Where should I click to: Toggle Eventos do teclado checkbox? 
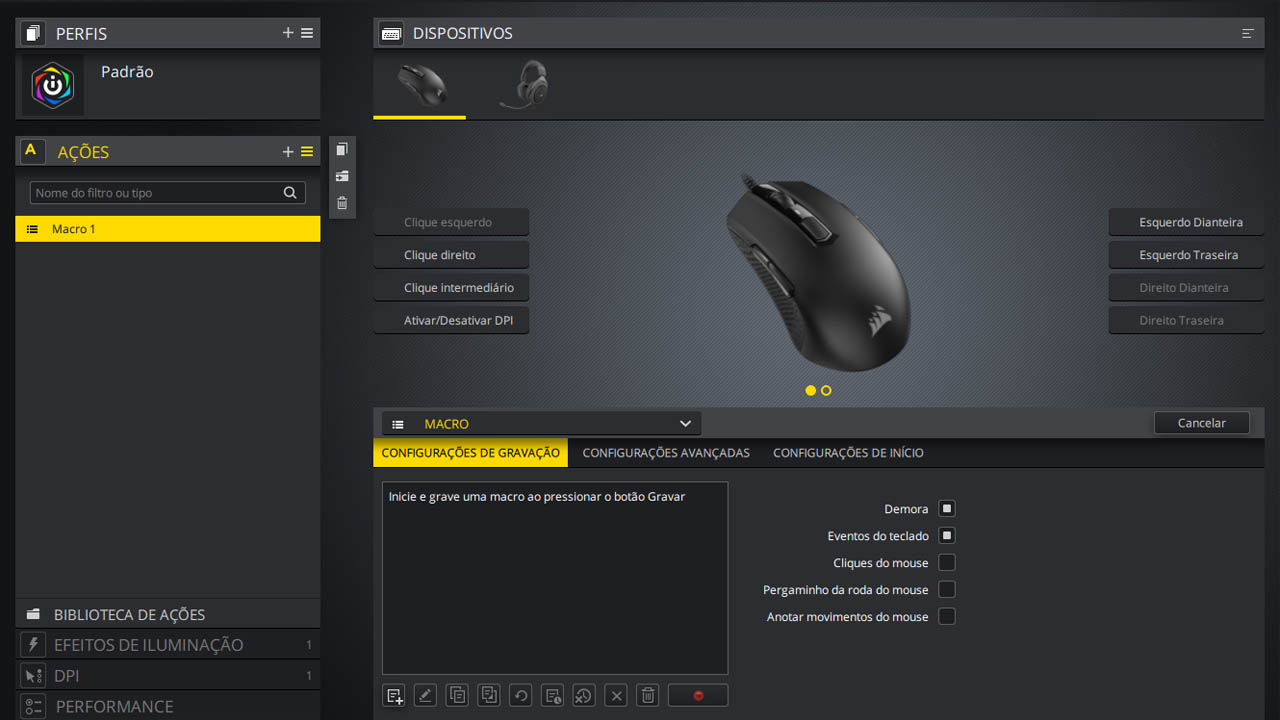pos(947,536)
